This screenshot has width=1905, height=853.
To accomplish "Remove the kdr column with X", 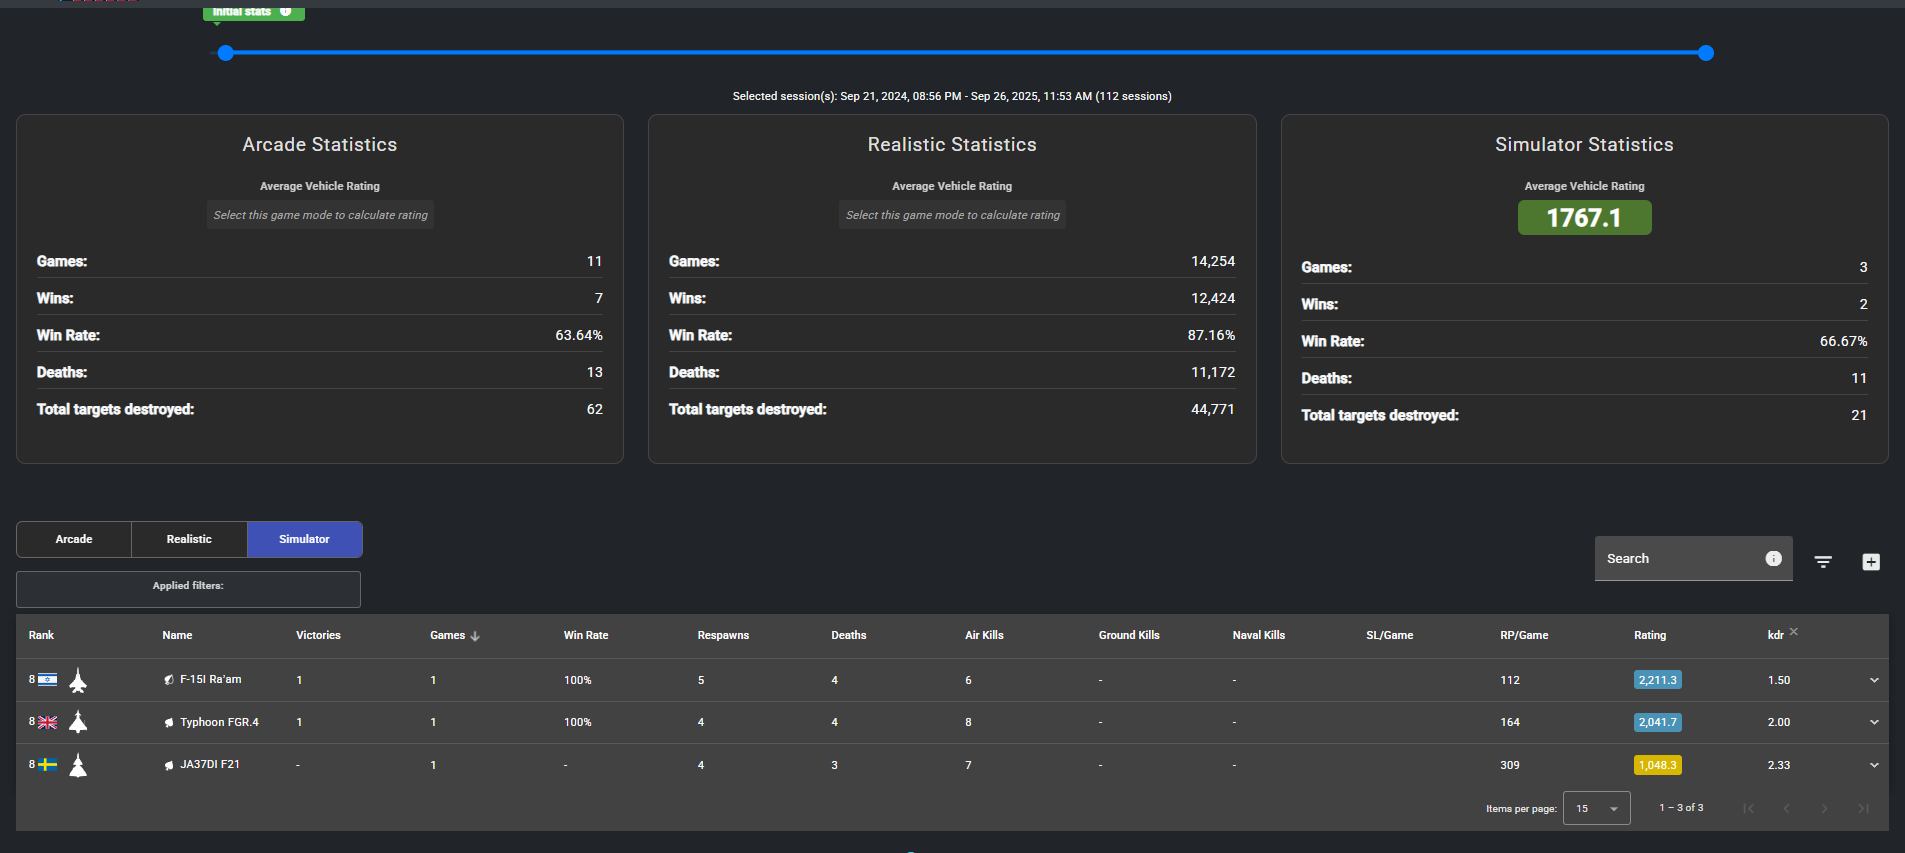I will tap(1794, 631).
